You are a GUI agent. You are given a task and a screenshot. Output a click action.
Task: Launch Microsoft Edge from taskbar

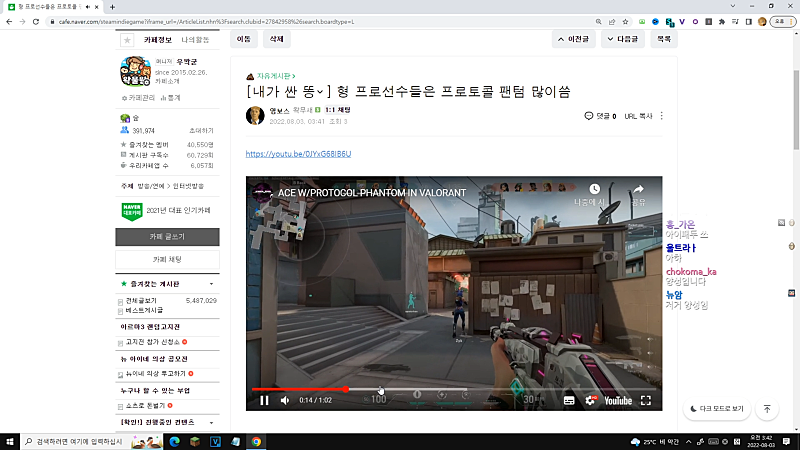click(174, 441)
